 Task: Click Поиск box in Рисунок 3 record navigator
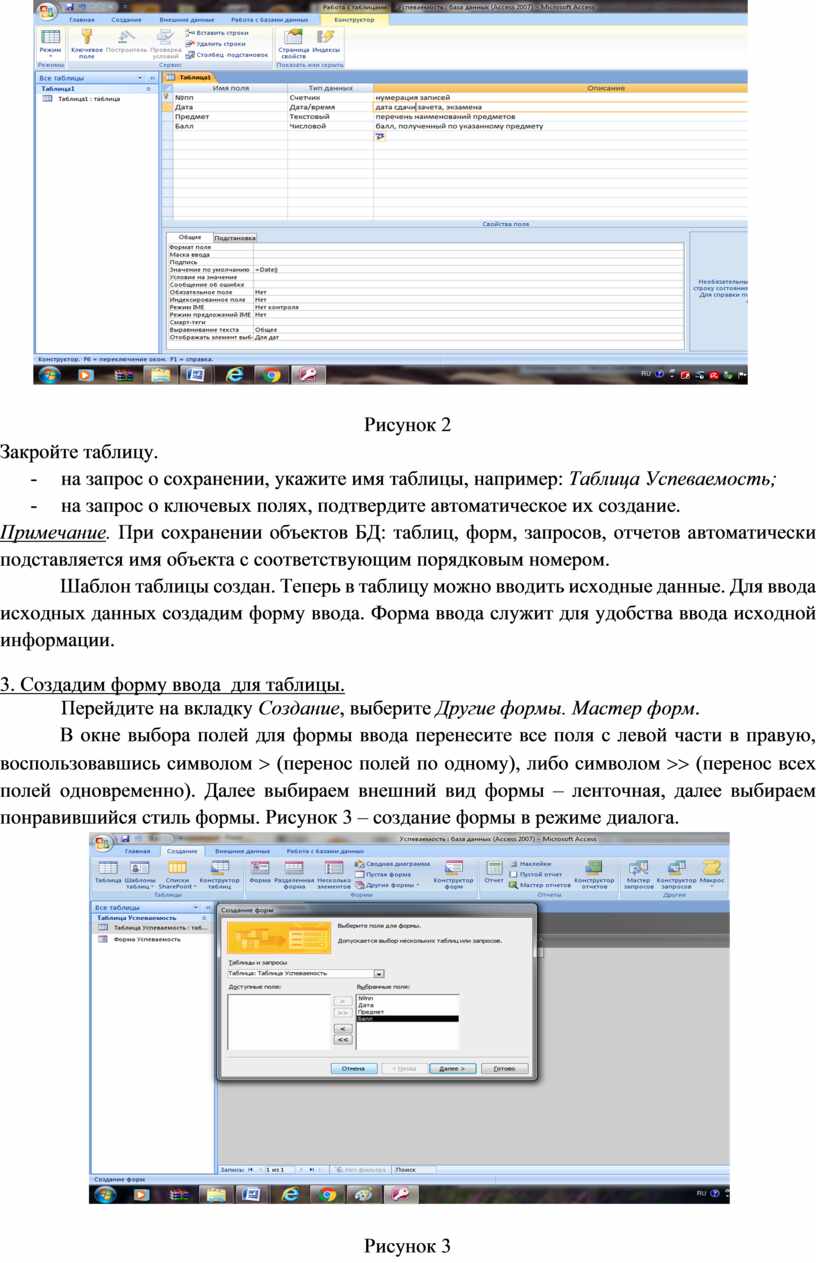click(x=412, y=1169)
